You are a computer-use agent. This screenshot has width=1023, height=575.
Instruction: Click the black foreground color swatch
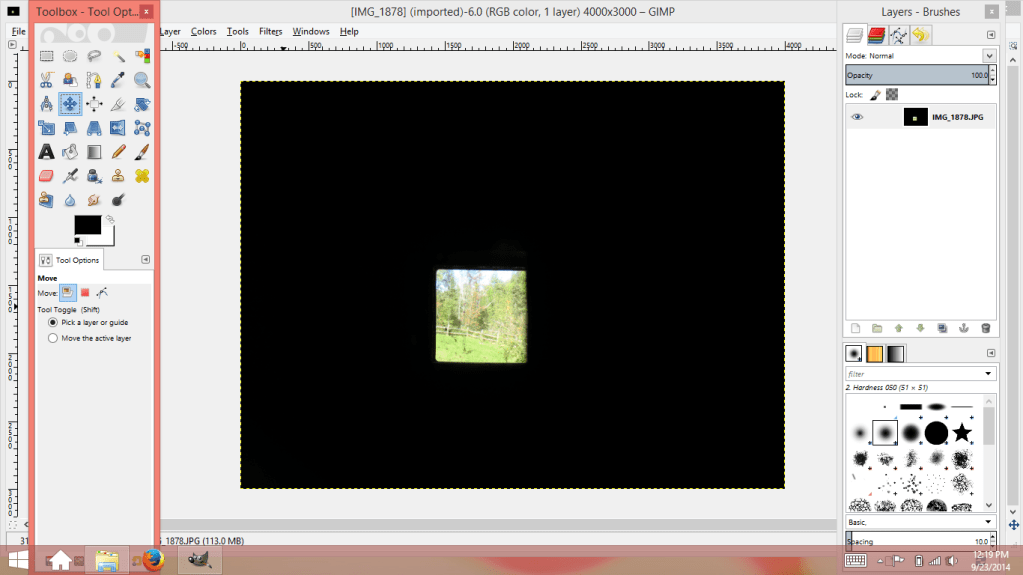(86, 226)
